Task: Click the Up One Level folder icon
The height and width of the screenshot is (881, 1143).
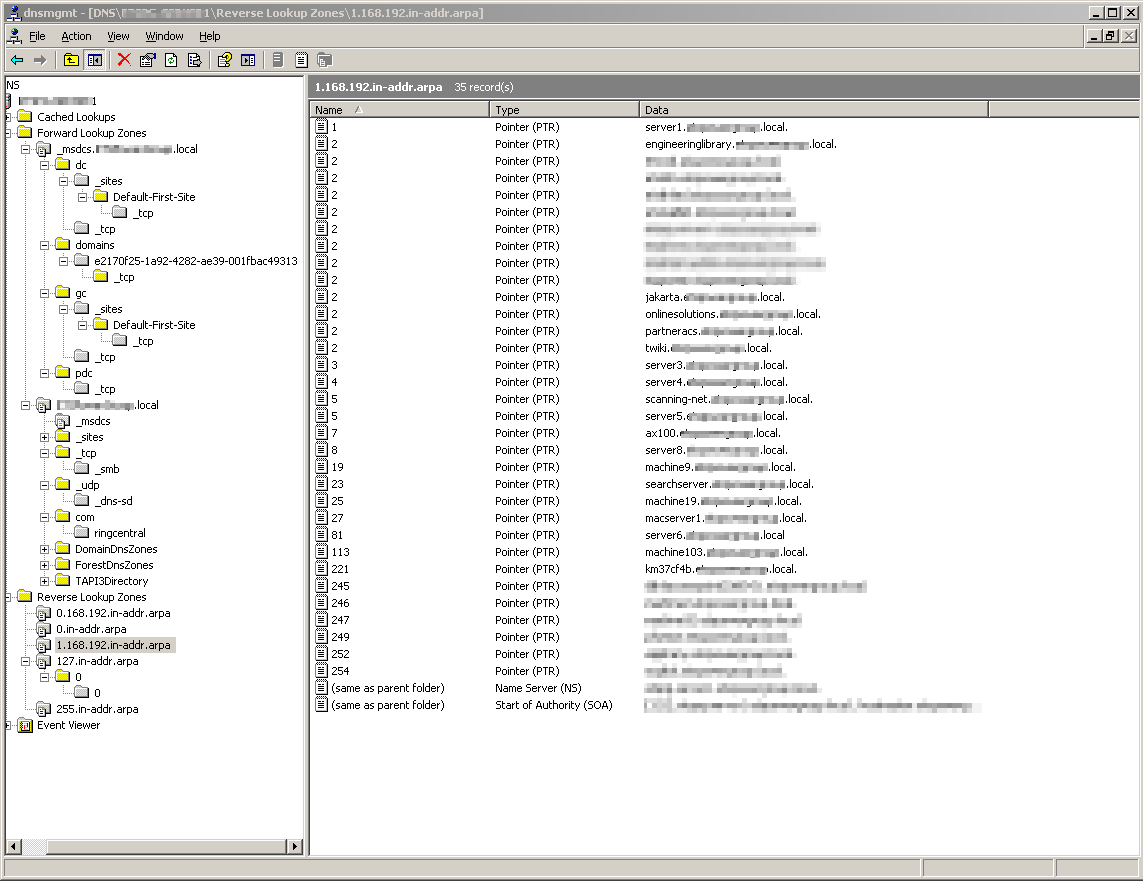Action: [x=71, y=60]
